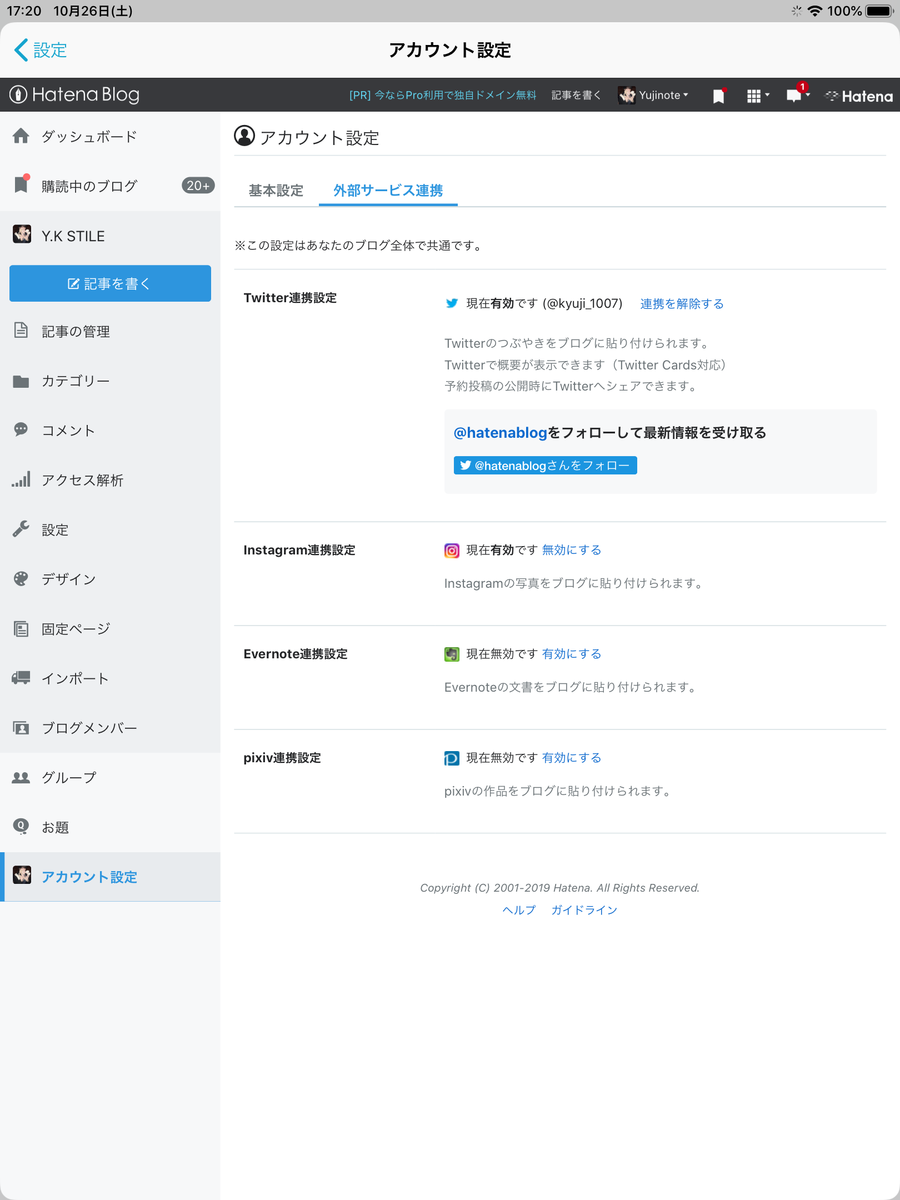
Task: Open アカウント設定 in the sidebar
Action: tap(110, 877)
